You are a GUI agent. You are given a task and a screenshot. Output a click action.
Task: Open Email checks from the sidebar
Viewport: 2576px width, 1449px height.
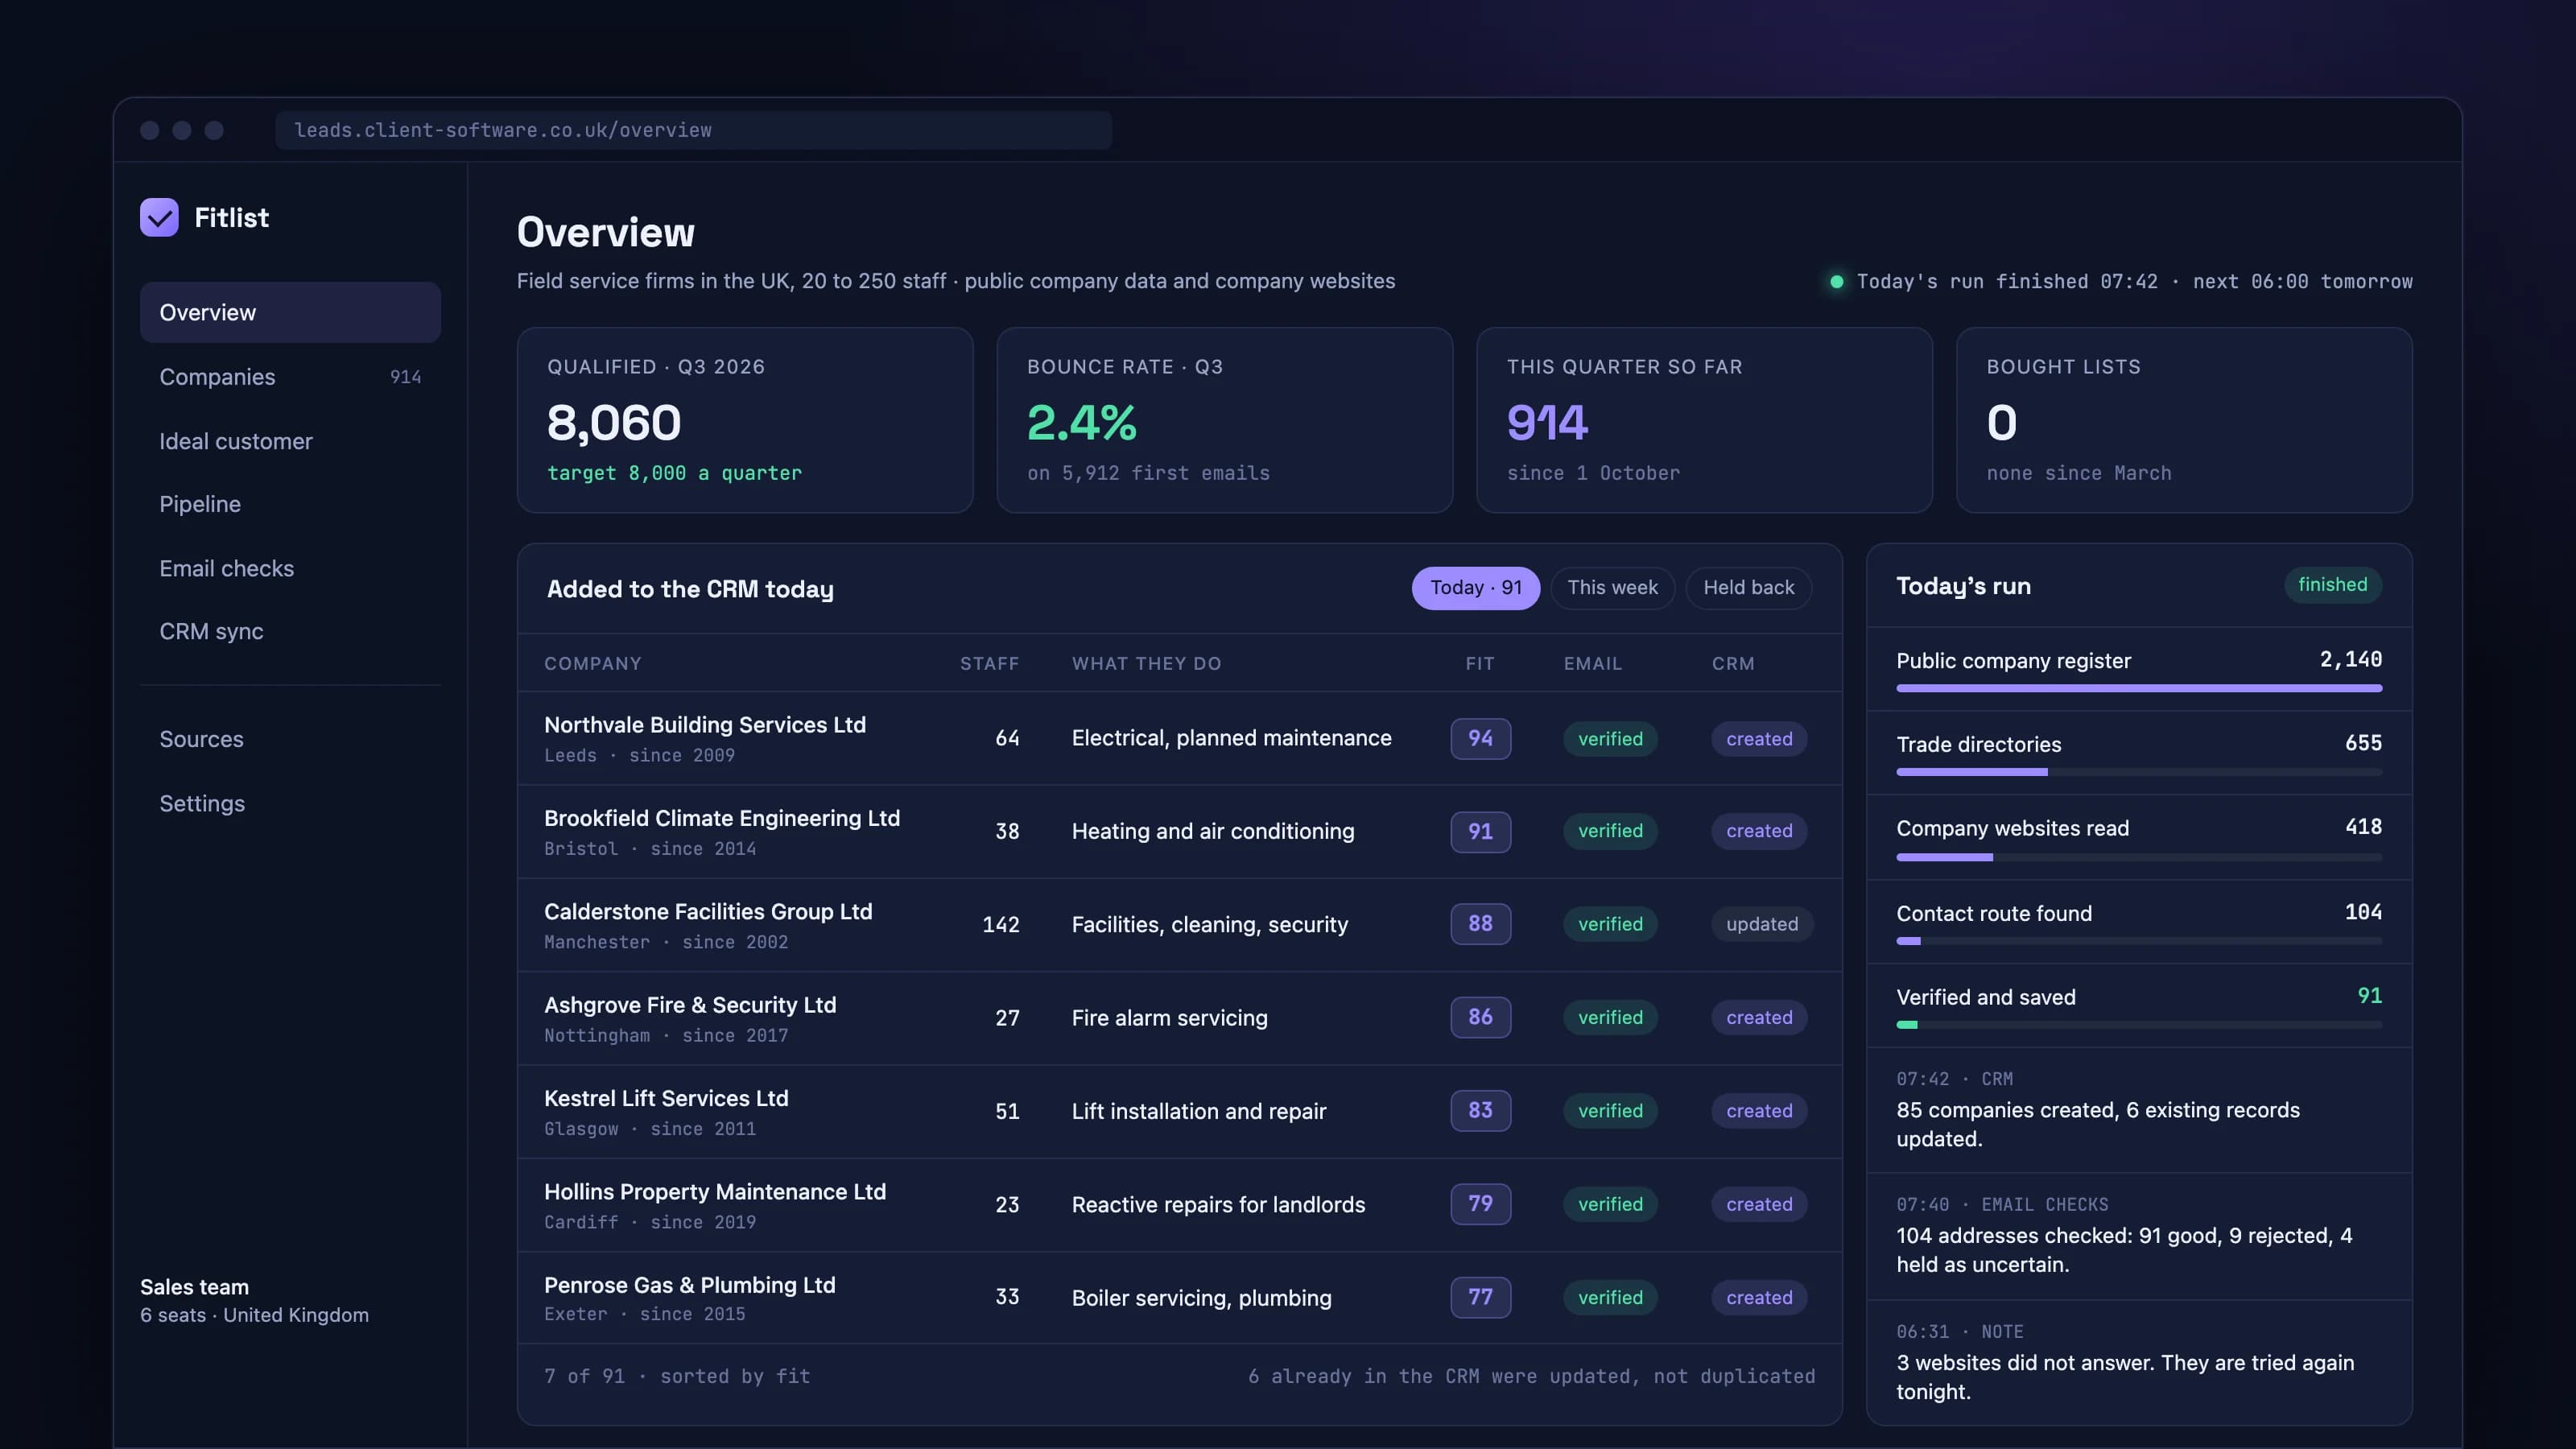point(290,568)
